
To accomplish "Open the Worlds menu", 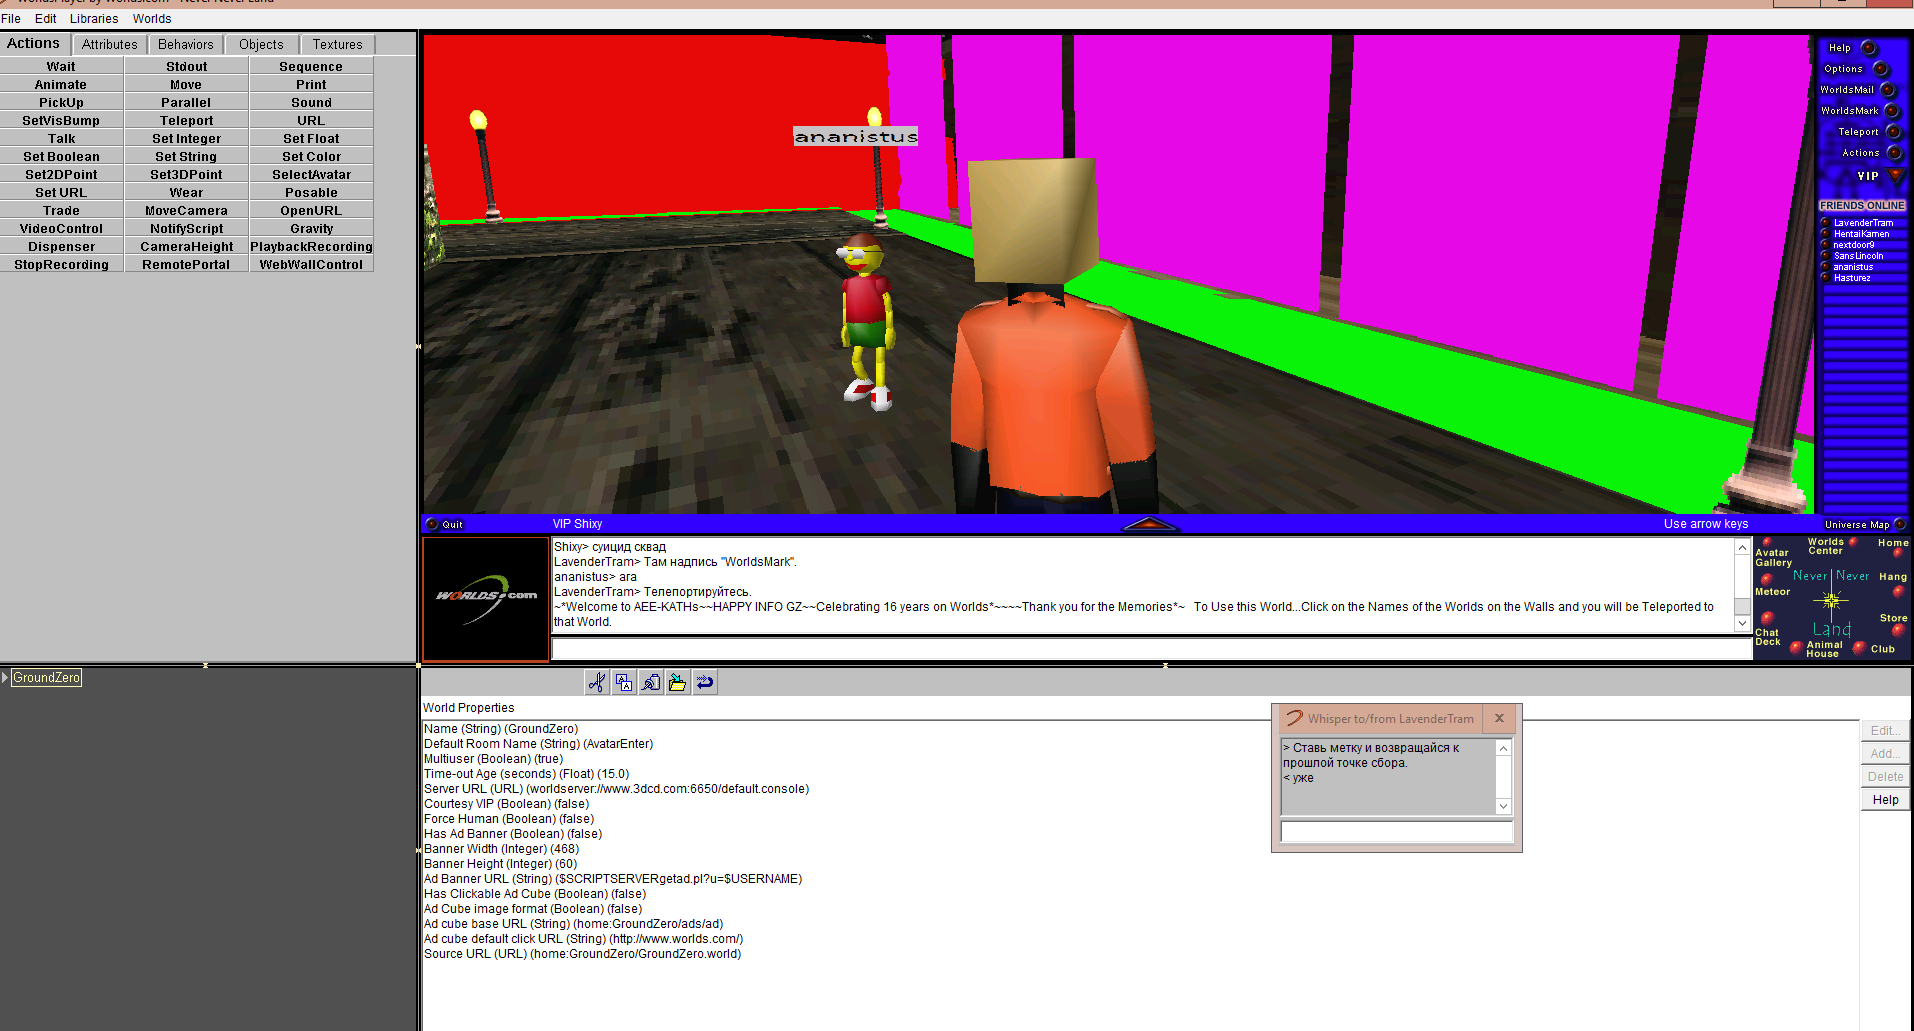I will 152,18.
